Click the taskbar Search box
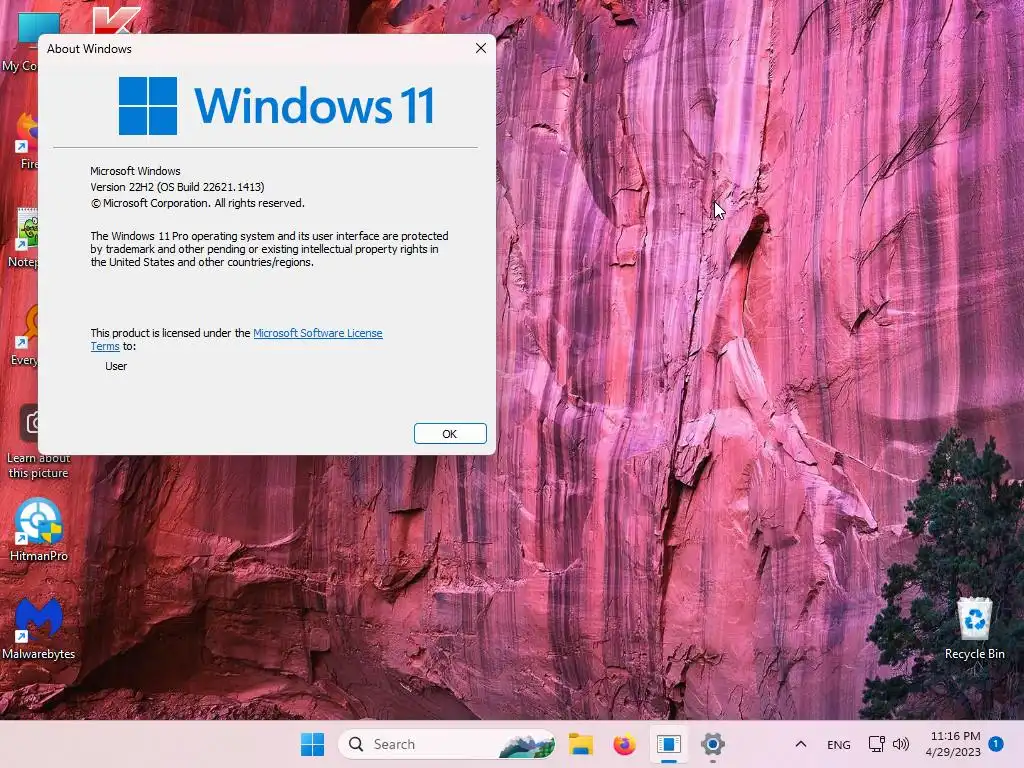Viewport: 1024px width, 768px height. pos(447,744)
